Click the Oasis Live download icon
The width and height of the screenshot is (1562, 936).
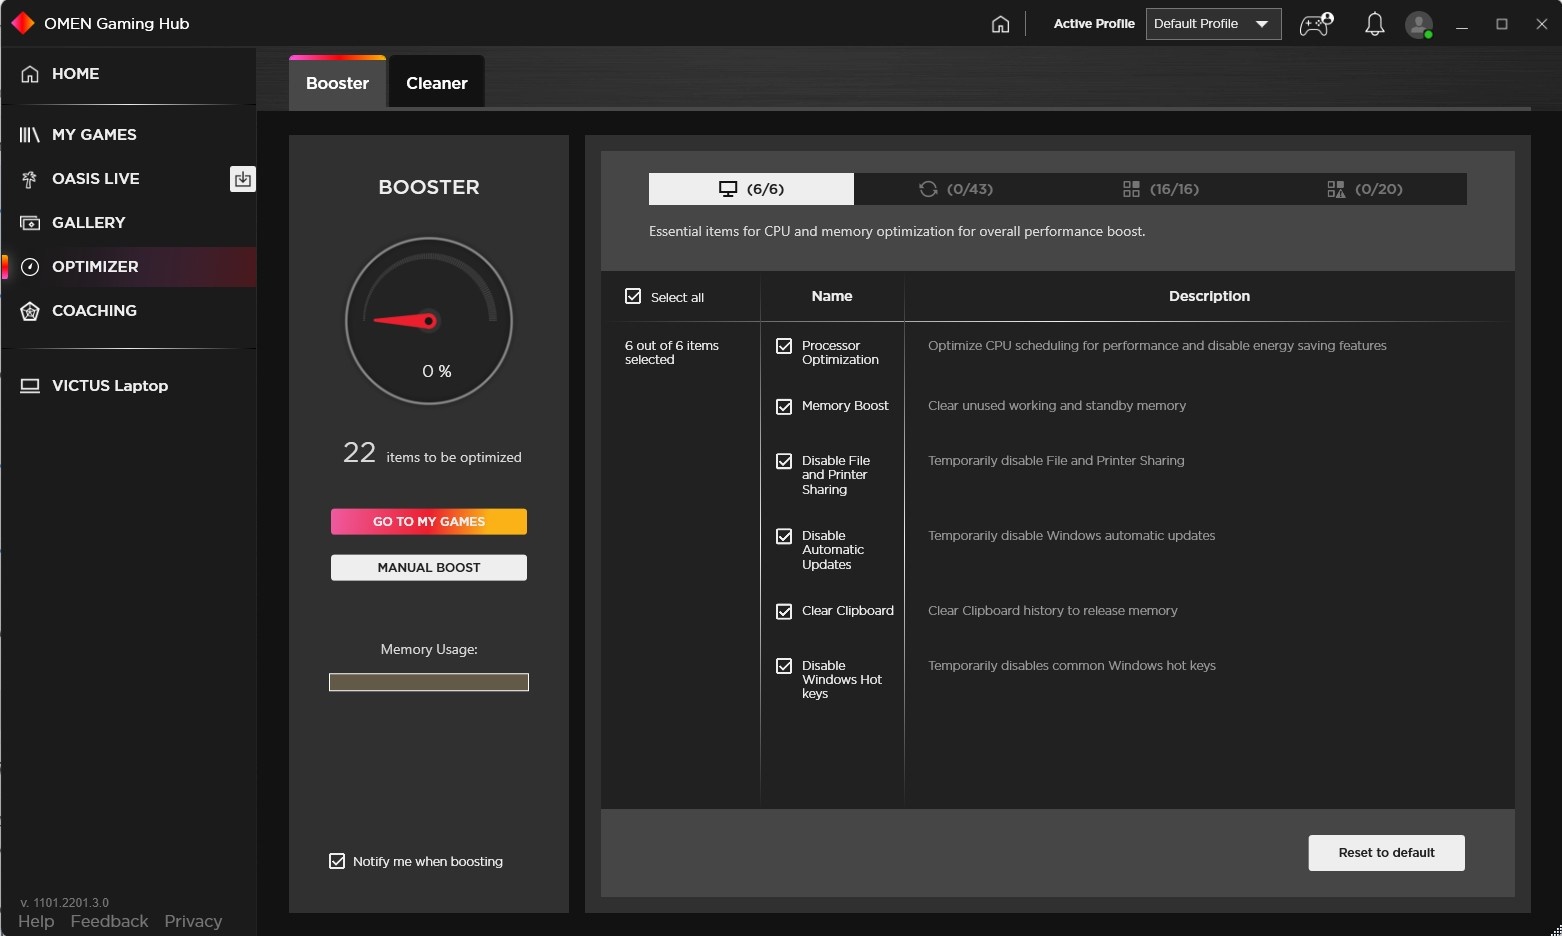click(242, 179)
